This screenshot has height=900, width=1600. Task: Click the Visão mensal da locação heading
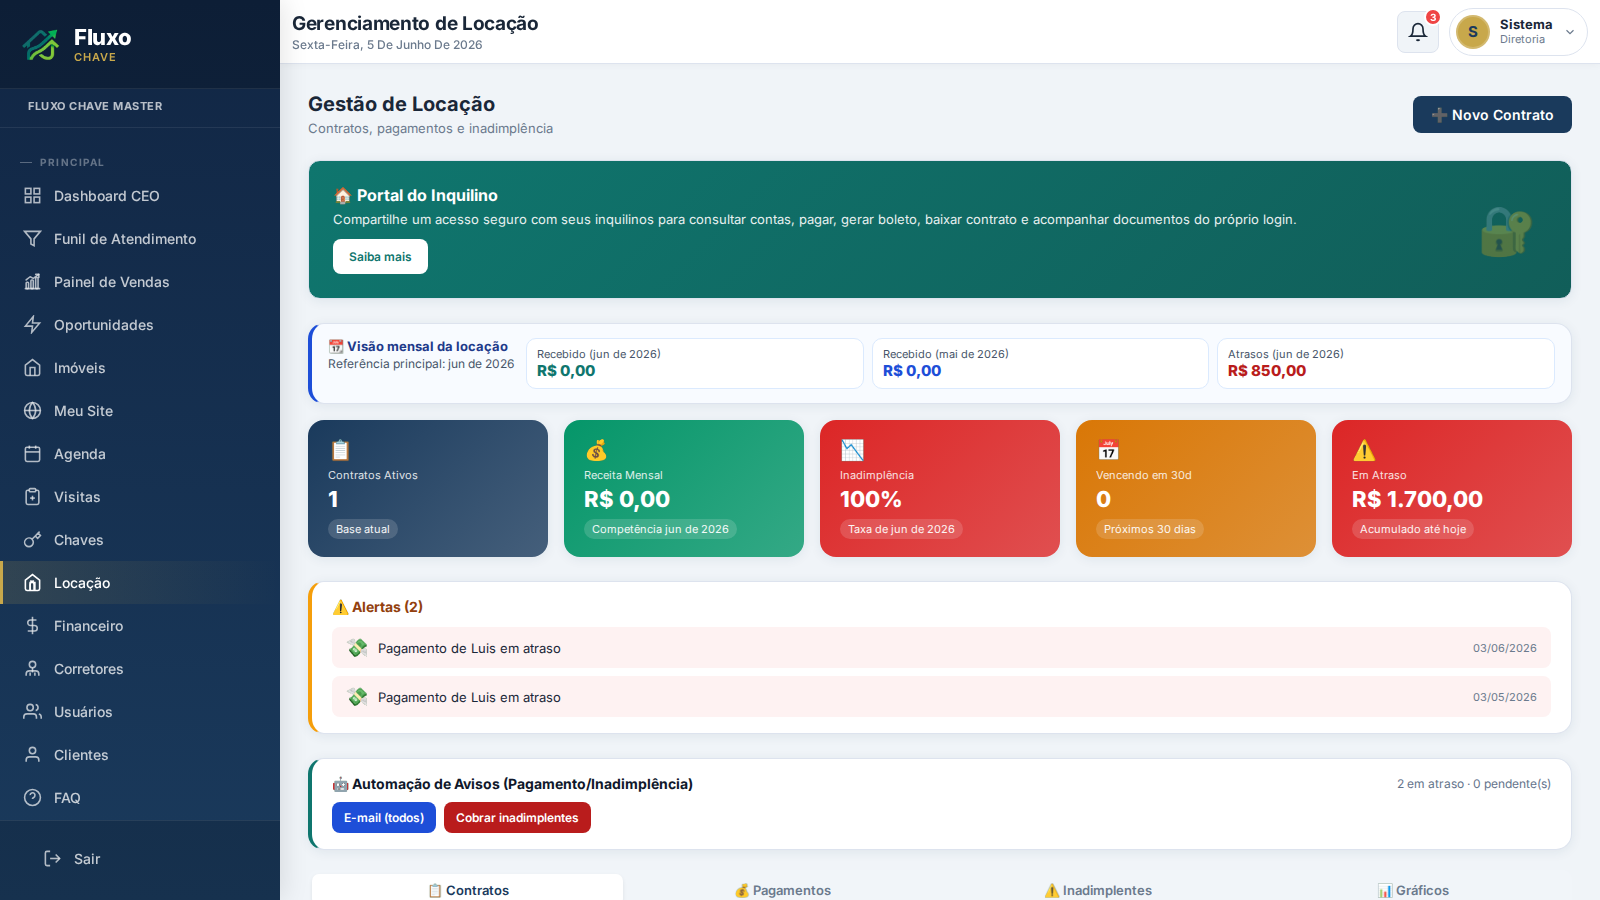(x=418, y=346)
